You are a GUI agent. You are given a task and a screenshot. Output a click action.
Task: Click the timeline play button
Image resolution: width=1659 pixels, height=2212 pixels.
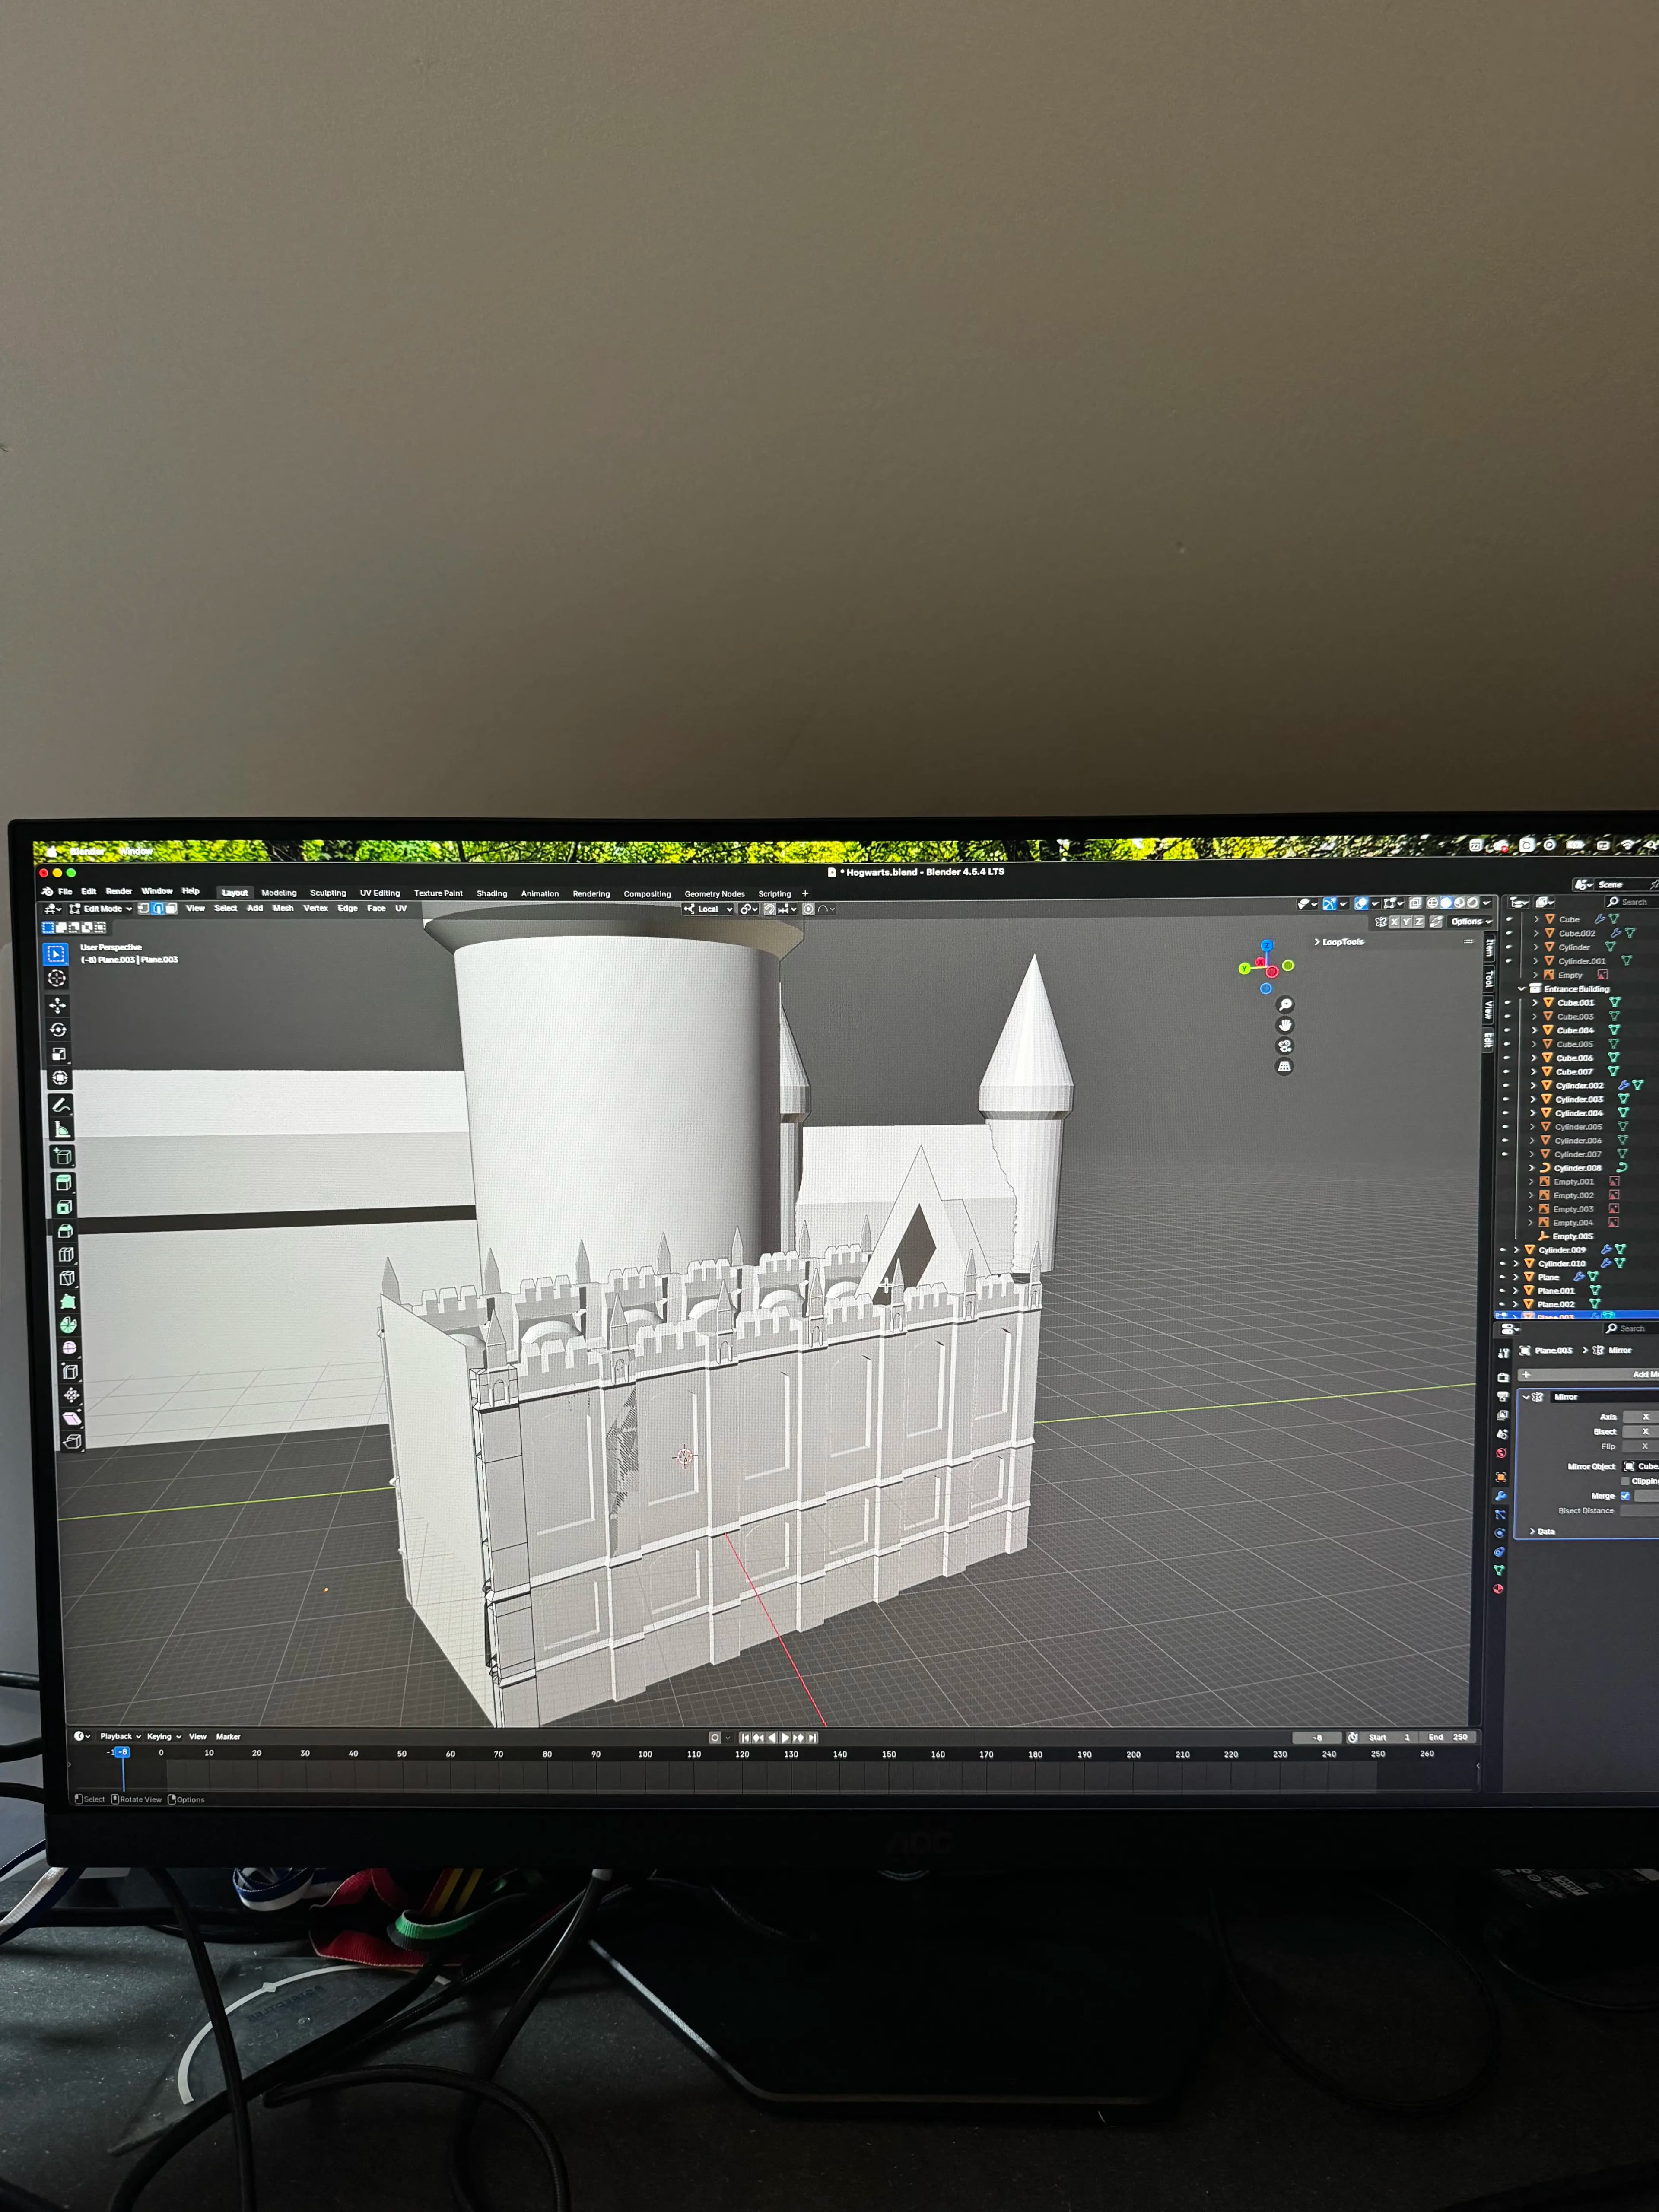pyautogui.click(x=785, y=1738)
